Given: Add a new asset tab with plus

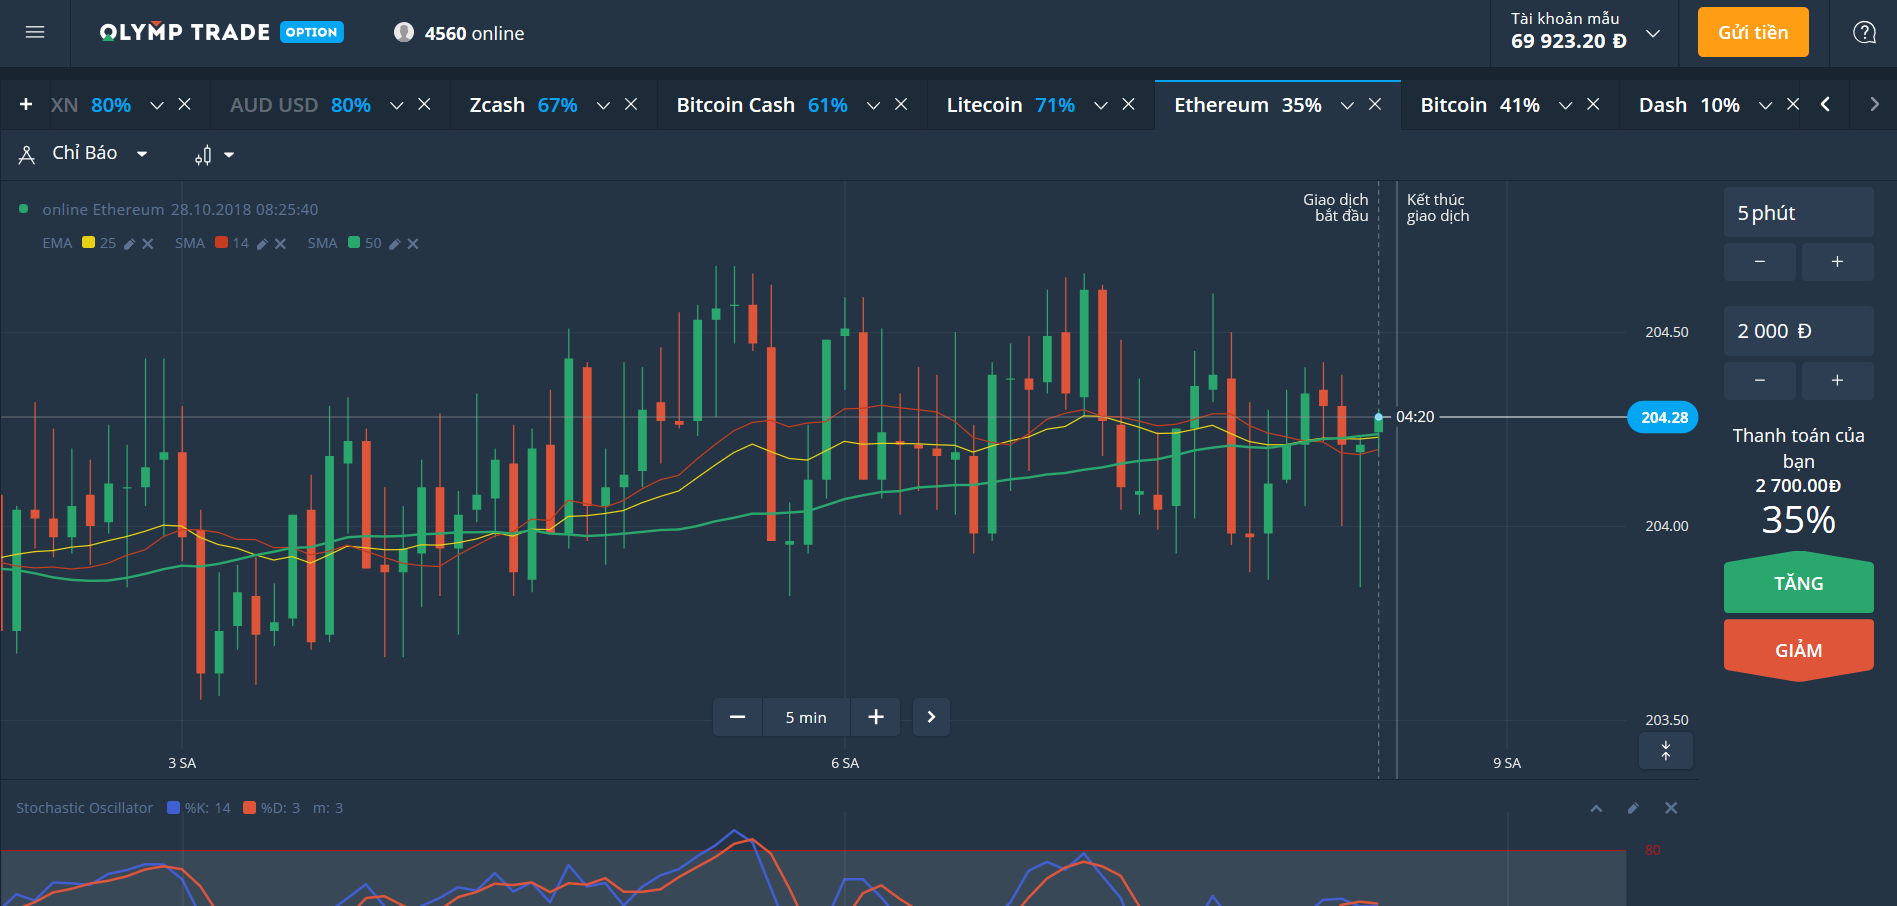Looking at the screenshot, I should point(26,105).
